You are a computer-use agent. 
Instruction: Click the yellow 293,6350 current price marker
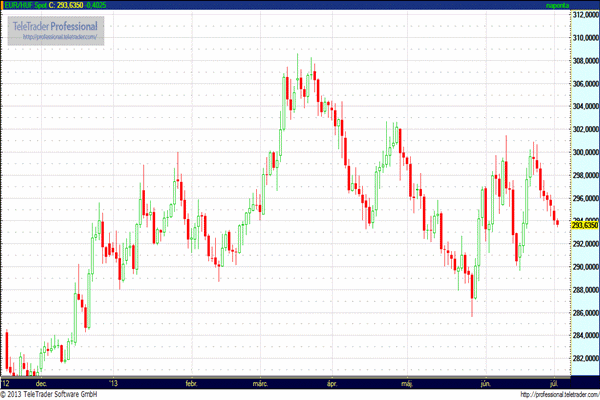click(x=584, y=225)
